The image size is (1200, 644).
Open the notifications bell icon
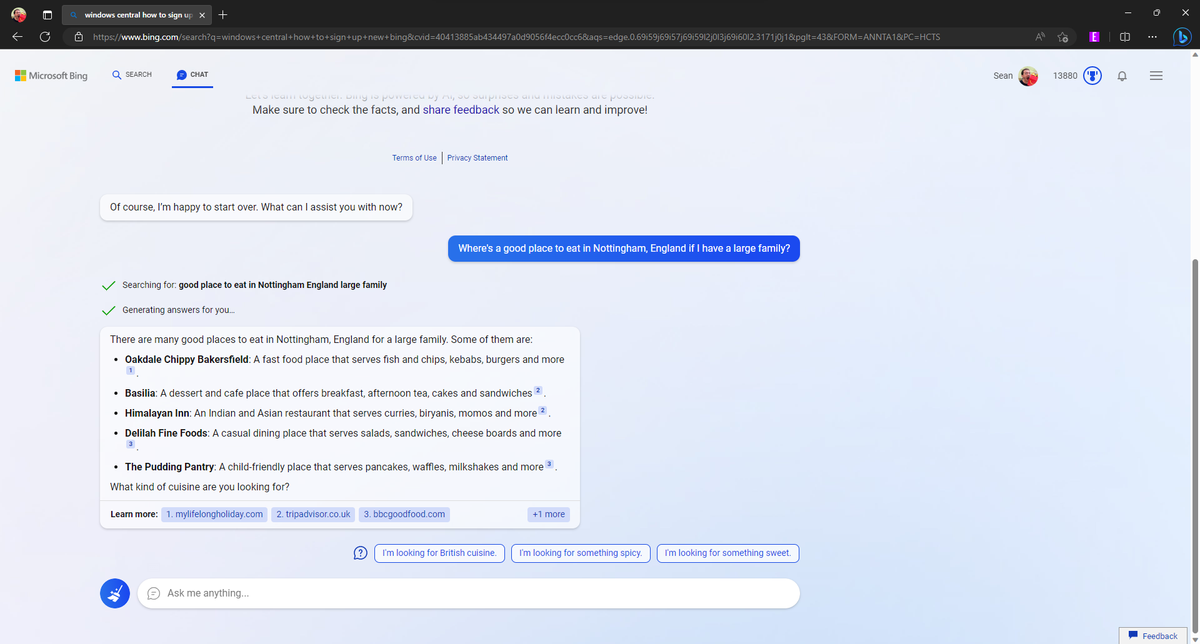(1122, 76)
